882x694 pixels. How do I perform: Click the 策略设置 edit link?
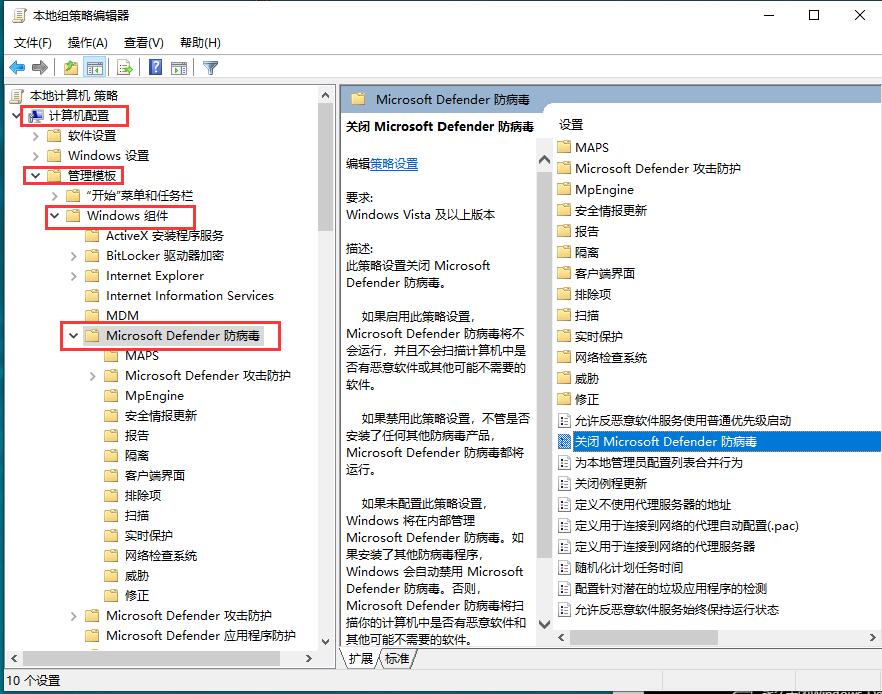point(394,164)
